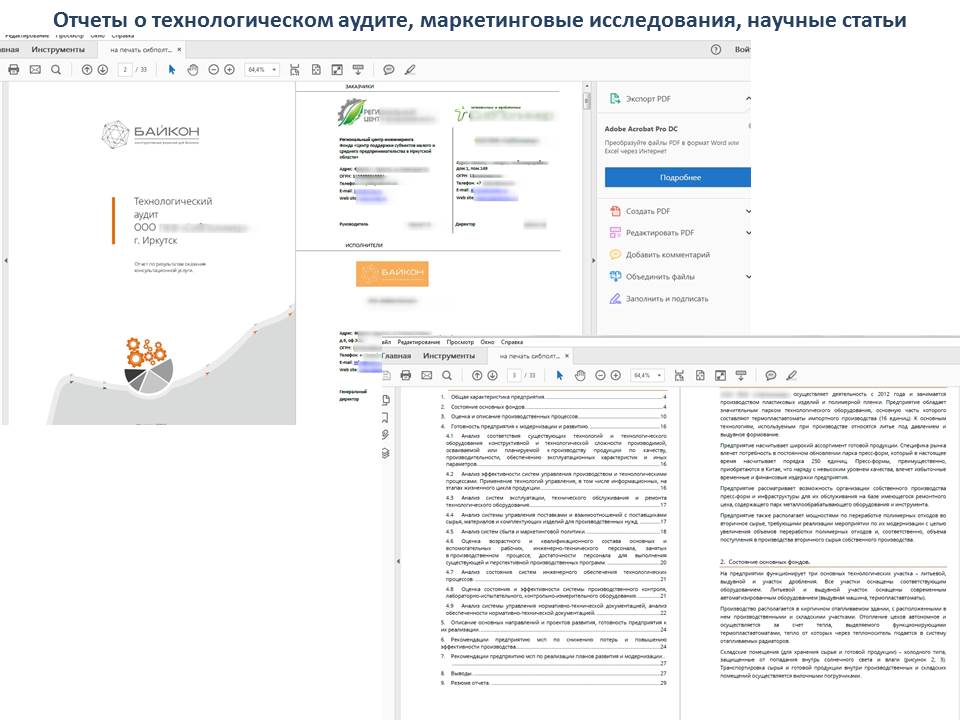Click fit-width scrolling icon in back window
This screenshot has width=960, height=720.
coord(294,70)
